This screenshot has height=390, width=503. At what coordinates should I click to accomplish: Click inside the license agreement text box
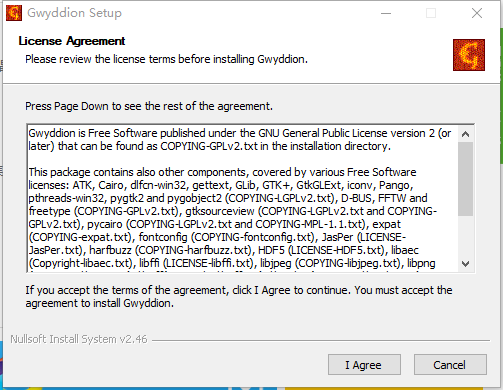(242, 198)
